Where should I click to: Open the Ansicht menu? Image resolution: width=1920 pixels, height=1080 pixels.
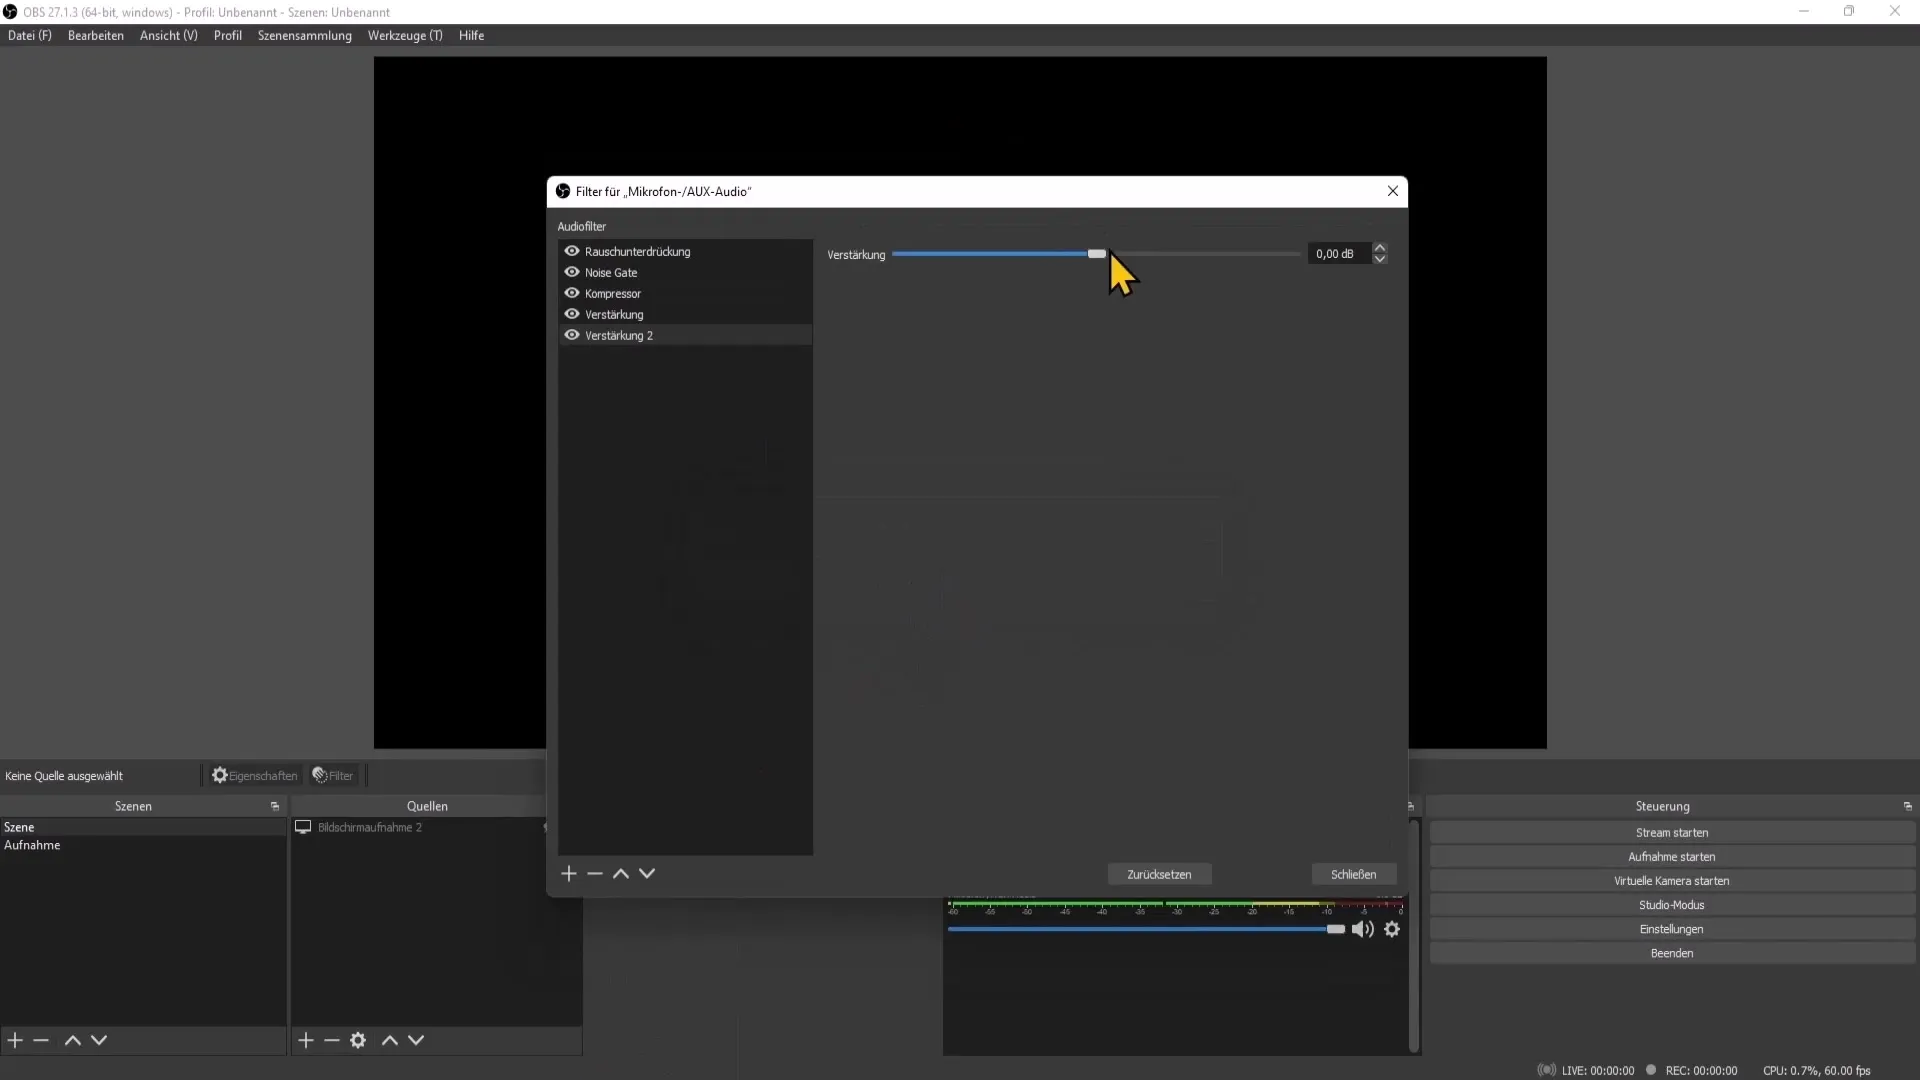[169, 35]
